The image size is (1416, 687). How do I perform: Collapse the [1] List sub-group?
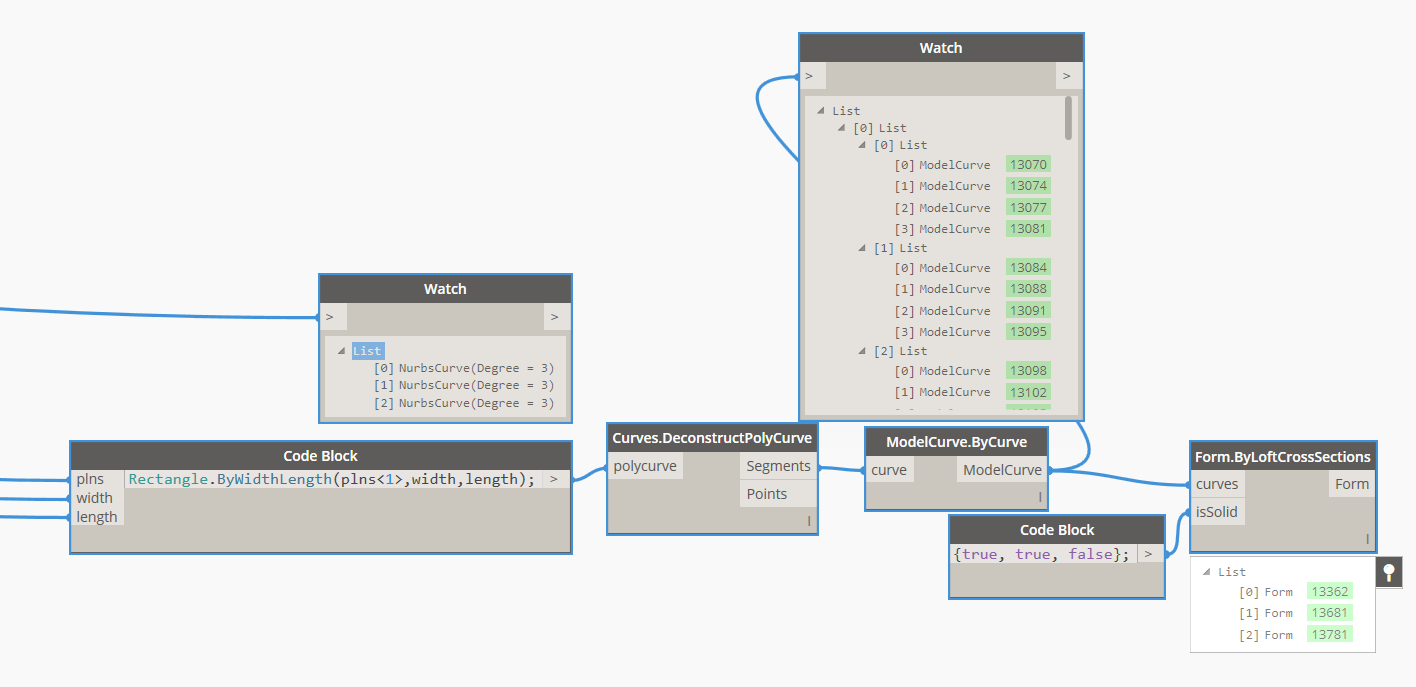862,248
